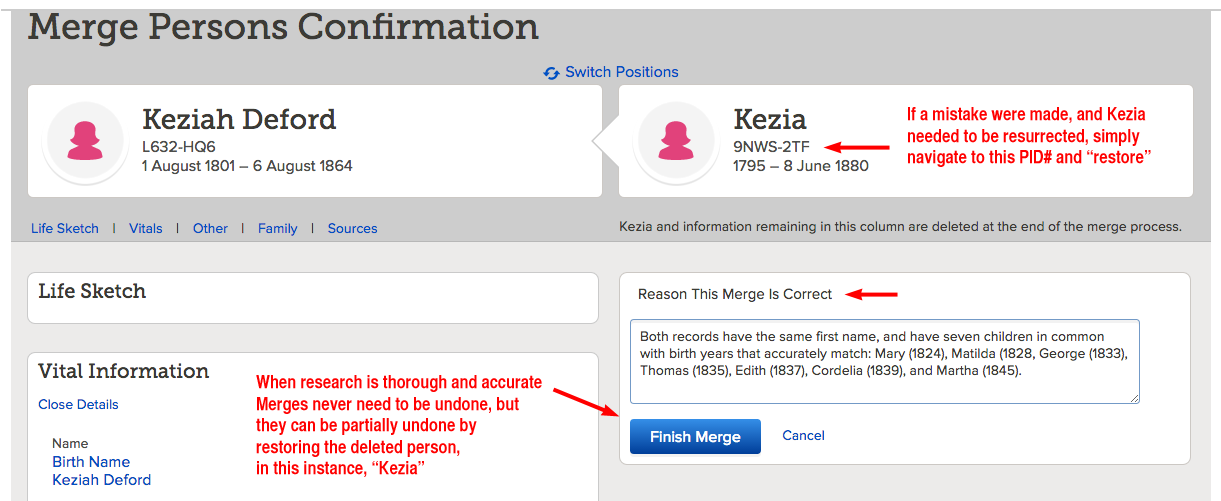
Task: Select Kezia's pink avatar icon
Action: (x=678, y=141)
